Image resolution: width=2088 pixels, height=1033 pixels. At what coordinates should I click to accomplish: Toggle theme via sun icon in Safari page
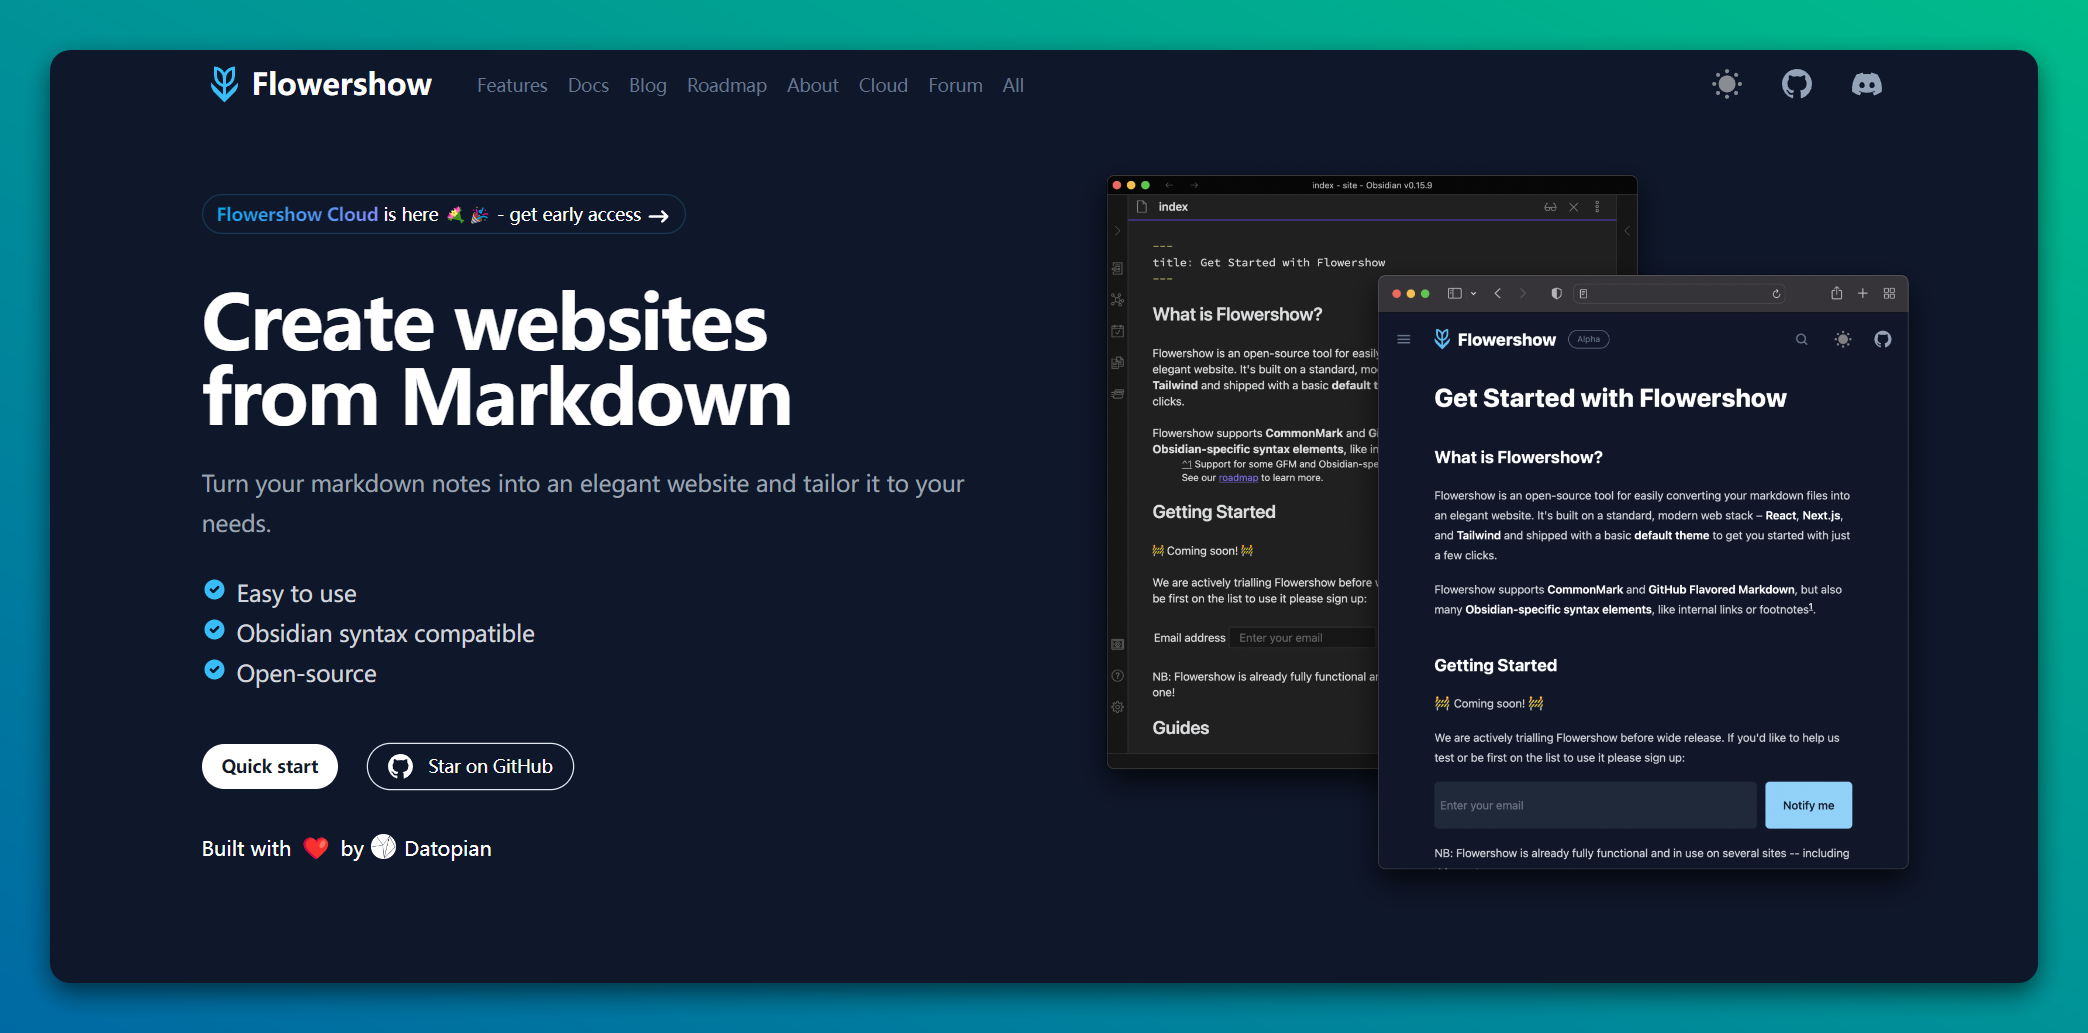(x=1843, y=340)
